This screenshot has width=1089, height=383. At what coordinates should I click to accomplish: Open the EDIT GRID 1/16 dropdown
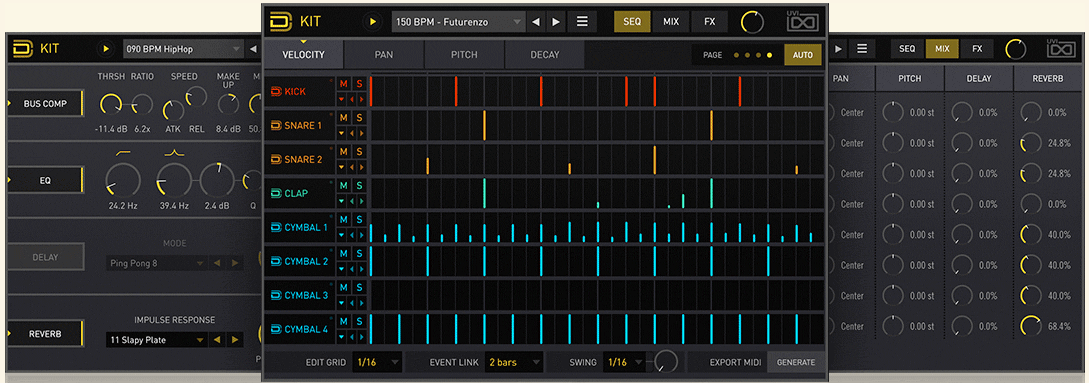coord(377,362)
